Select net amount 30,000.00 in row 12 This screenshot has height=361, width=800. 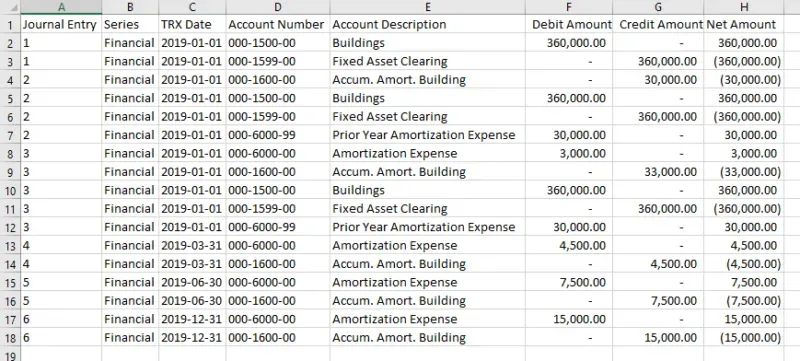pyautogui.click(x=744, y=227)
